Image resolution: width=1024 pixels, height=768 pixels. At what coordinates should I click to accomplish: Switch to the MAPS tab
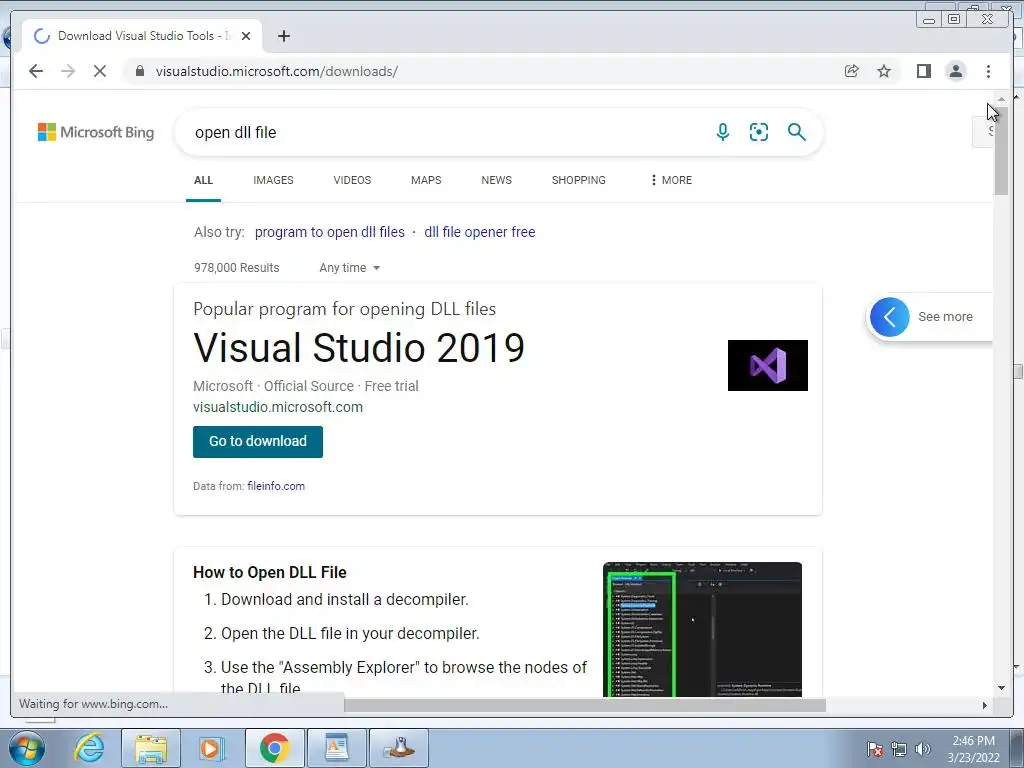click(426, 180)
